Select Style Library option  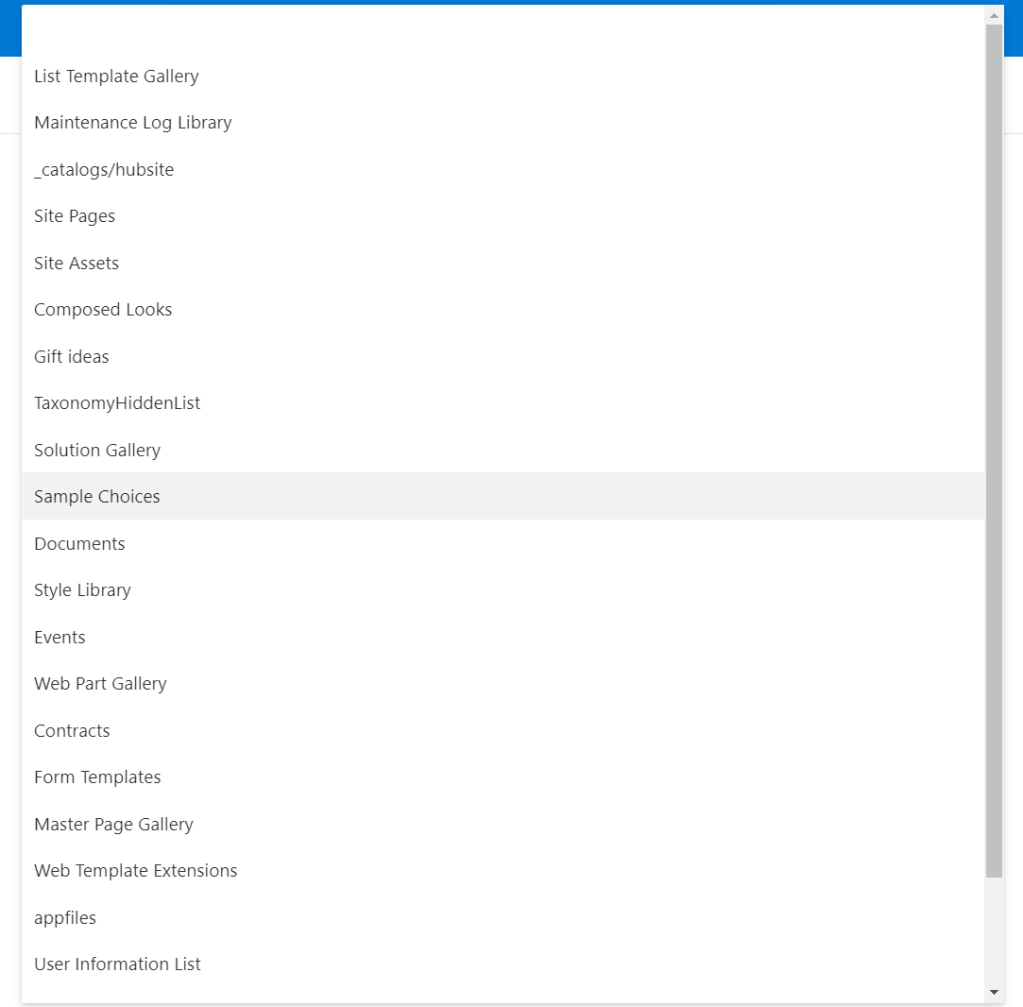pyautogui.click(x=83, y=590)
